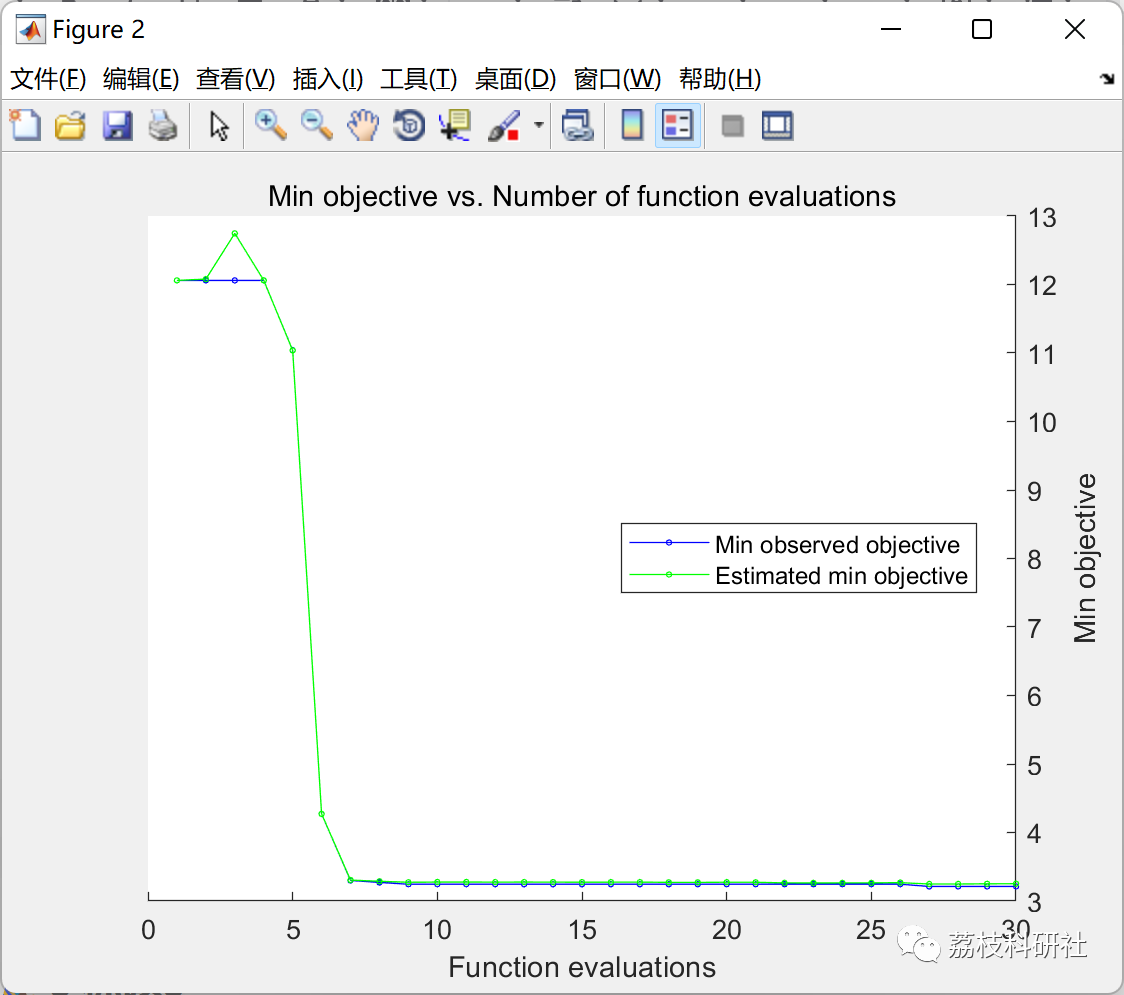This screenshot has width=1124, height=995.
Task: Open the 帮助(H) menu
Action: [x=720, y=79]
